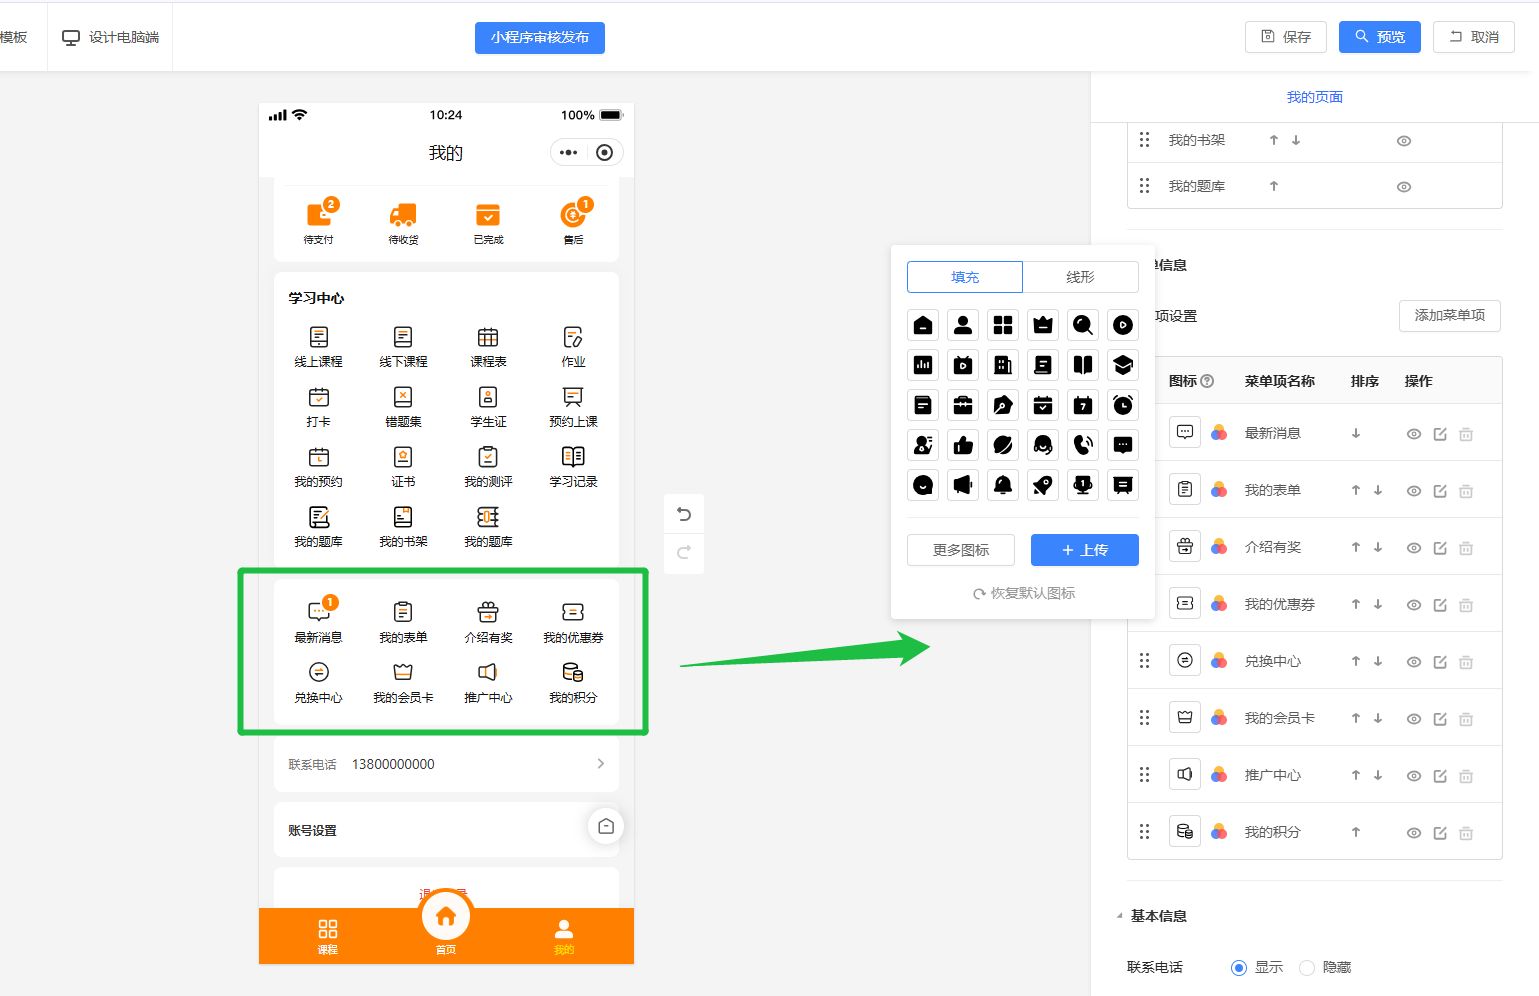Pick the briefcase icon in the icon picker
The width and height of the screenshot is (1539, 996).
[x=963, y=405]
